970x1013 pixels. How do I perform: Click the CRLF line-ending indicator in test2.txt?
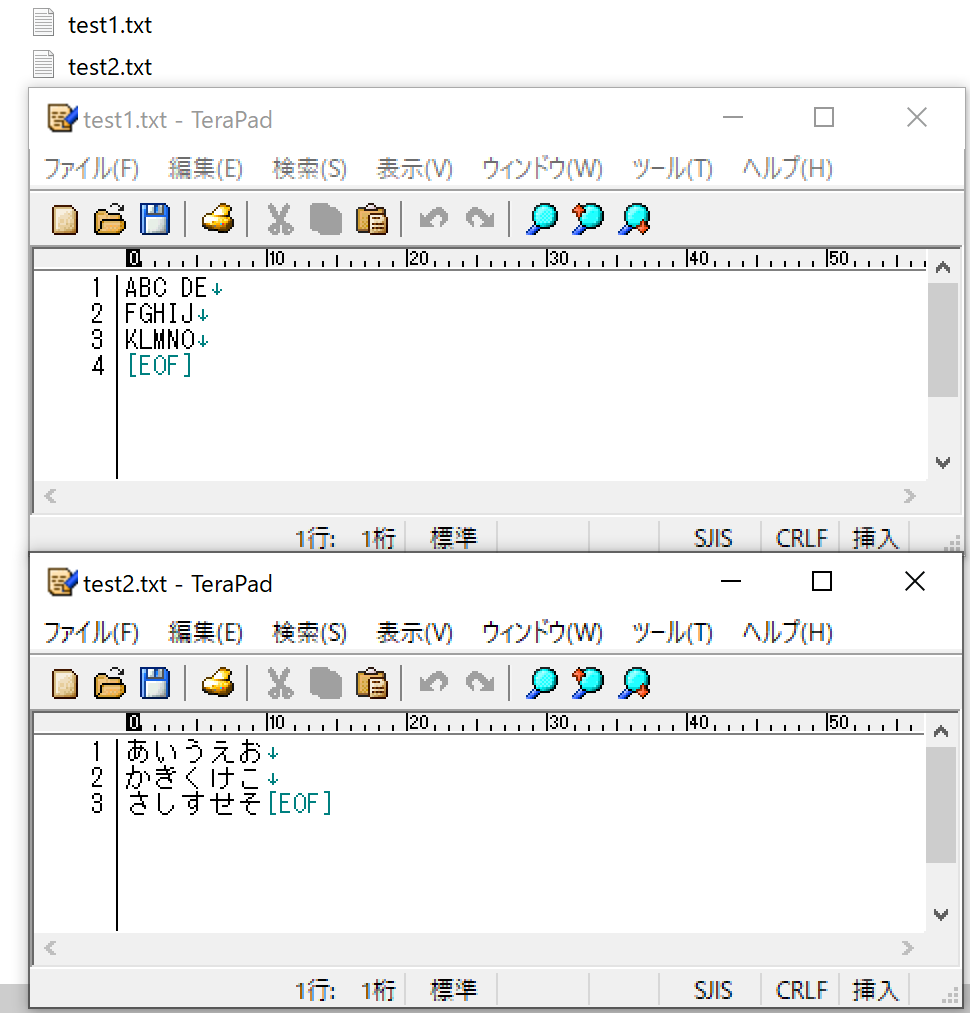[x=800, y=990]
